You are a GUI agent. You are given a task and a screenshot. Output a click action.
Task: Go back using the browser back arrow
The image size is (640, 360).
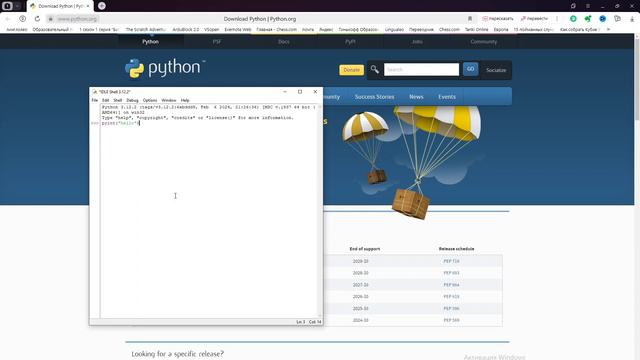[x=7, y=19]
